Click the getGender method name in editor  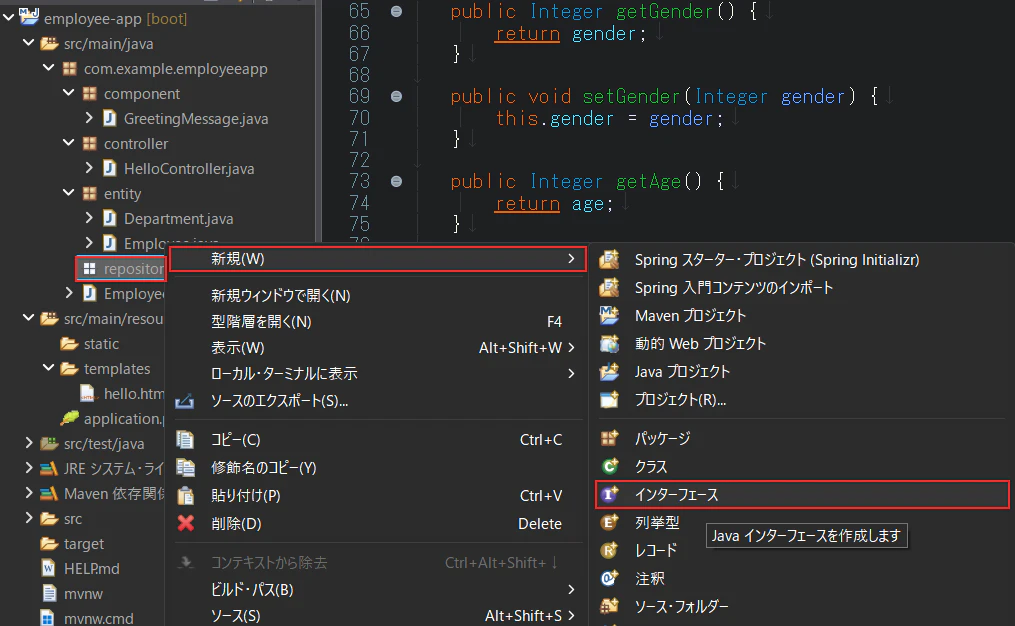(x=664, y=12)
